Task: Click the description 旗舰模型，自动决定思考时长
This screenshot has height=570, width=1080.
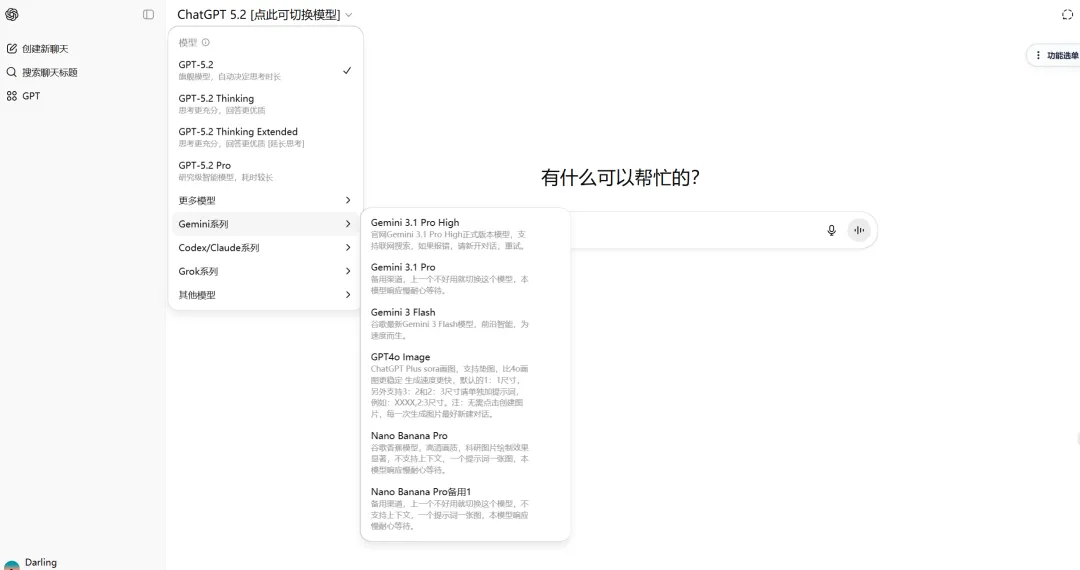Action: (229, 77)
